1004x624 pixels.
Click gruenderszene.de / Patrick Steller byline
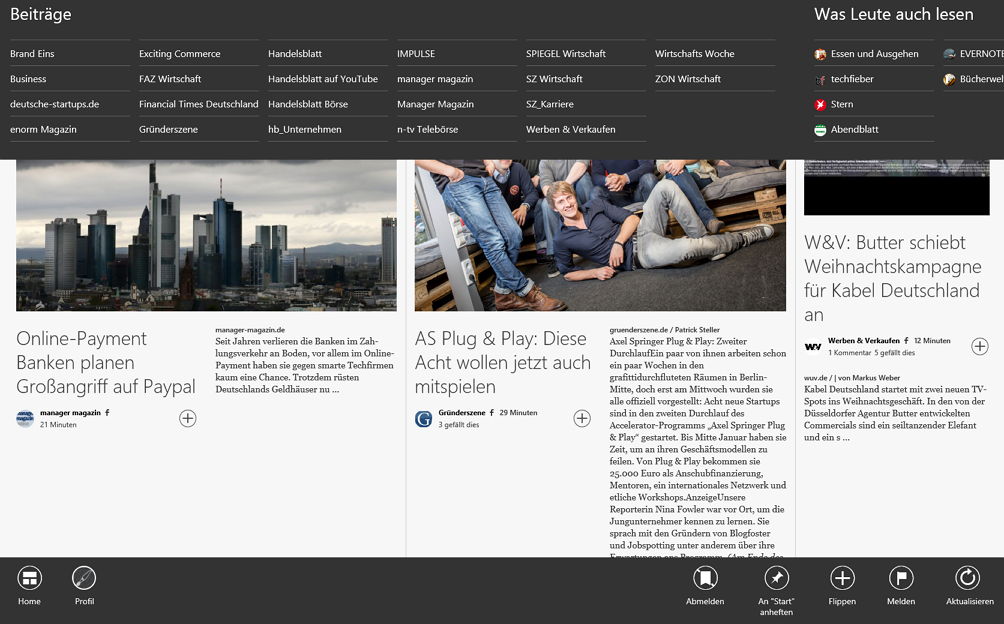[665, 330]
